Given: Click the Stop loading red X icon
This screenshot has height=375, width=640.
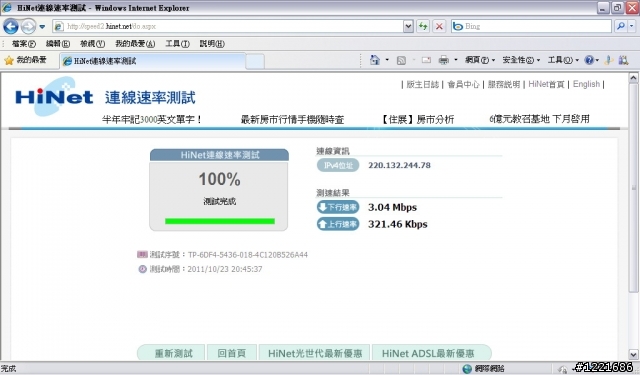Looking at the screenshot, I should tap(439, 27).
